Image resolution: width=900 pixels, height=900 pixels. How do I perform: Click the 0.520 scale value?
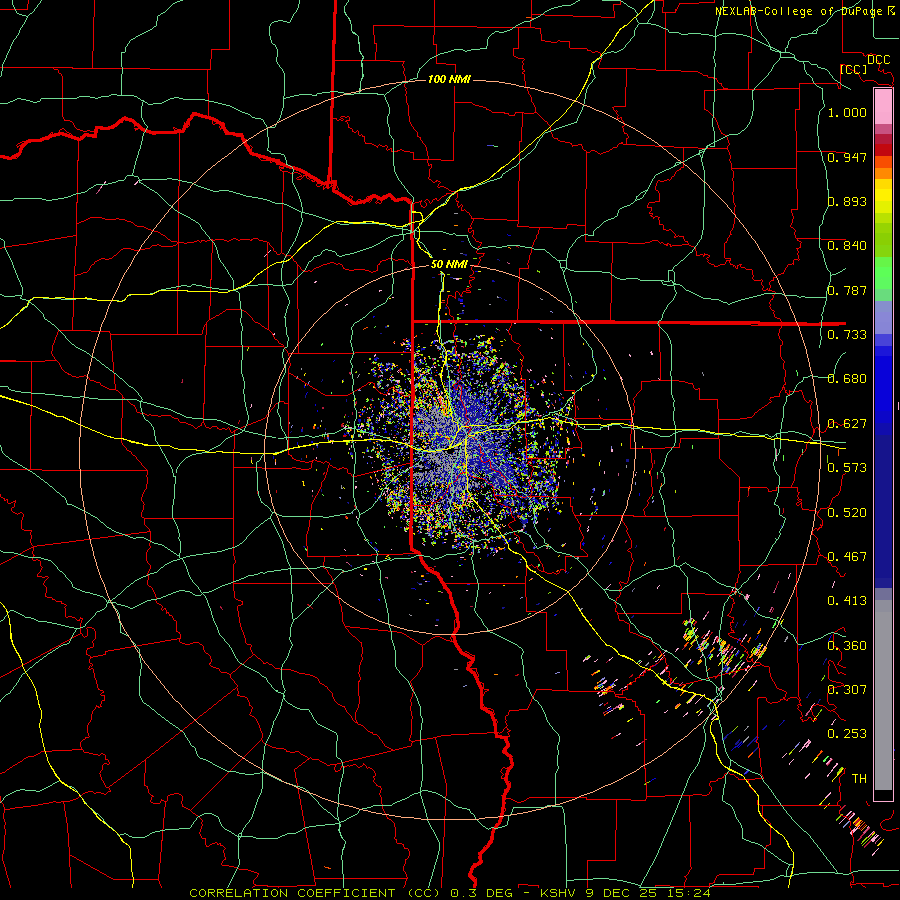pyautogui.click(x=847, y=513)
